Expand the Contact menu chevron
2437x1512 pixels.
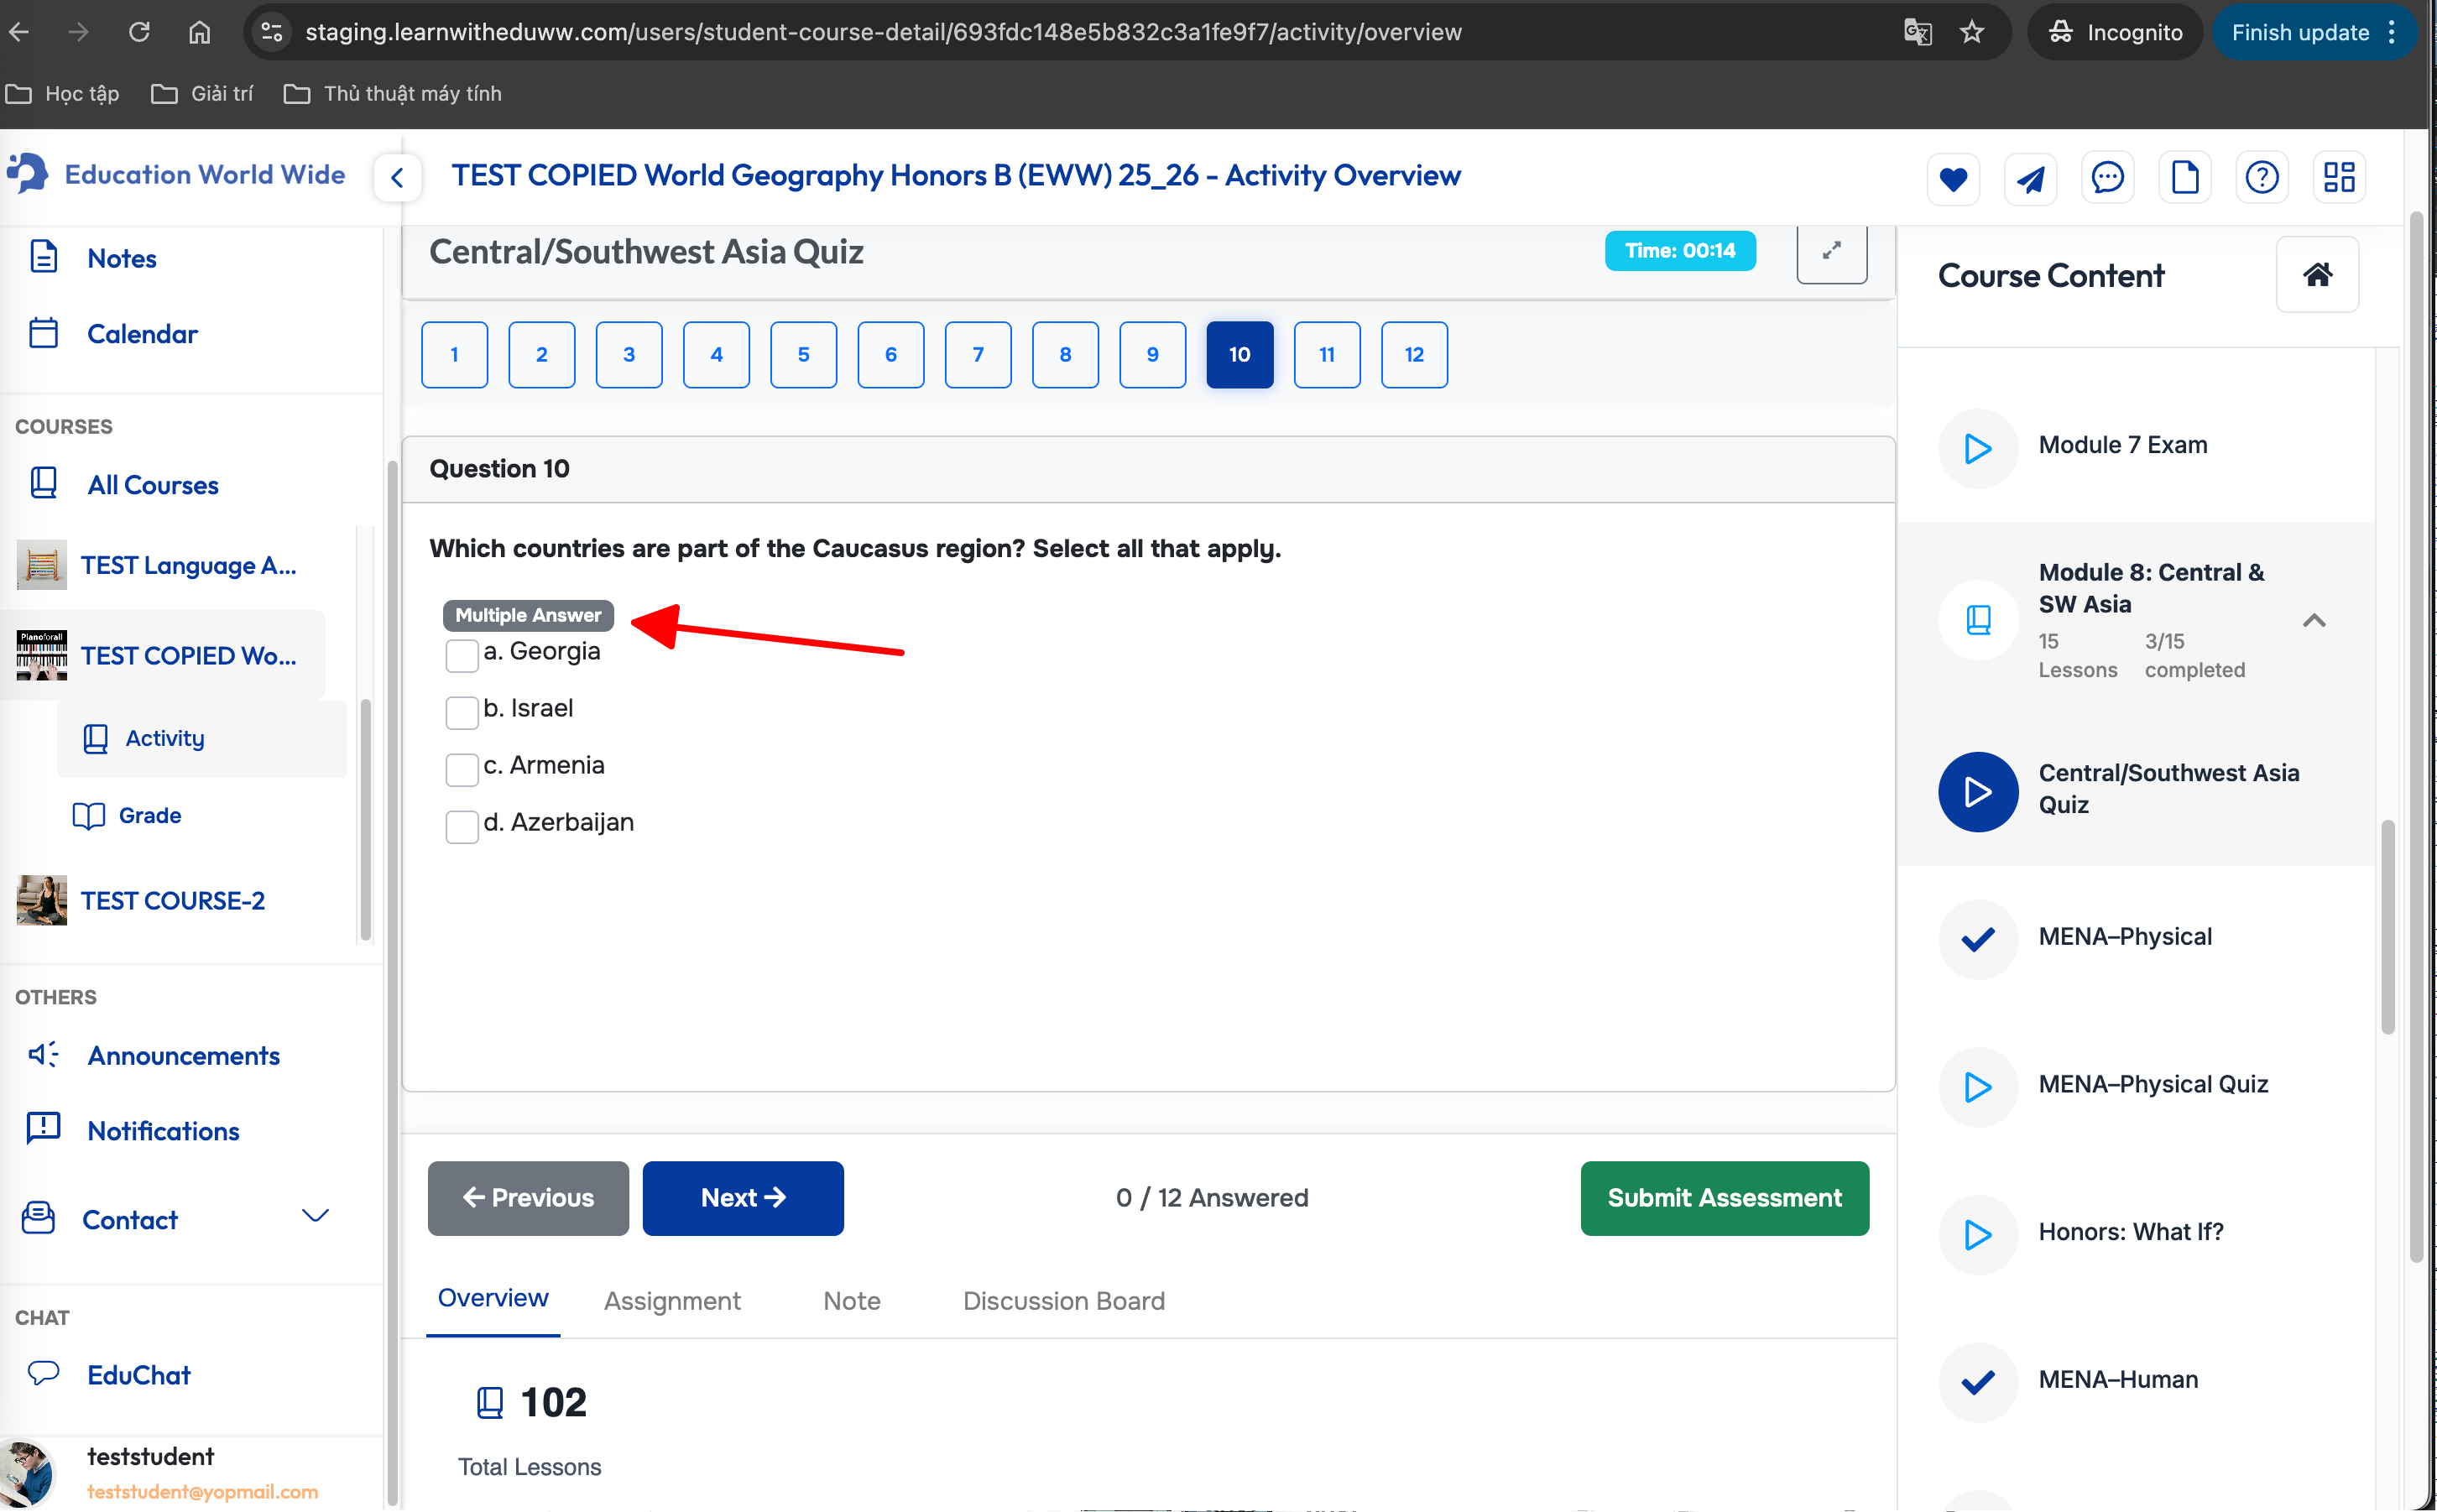pos(315,1217)
